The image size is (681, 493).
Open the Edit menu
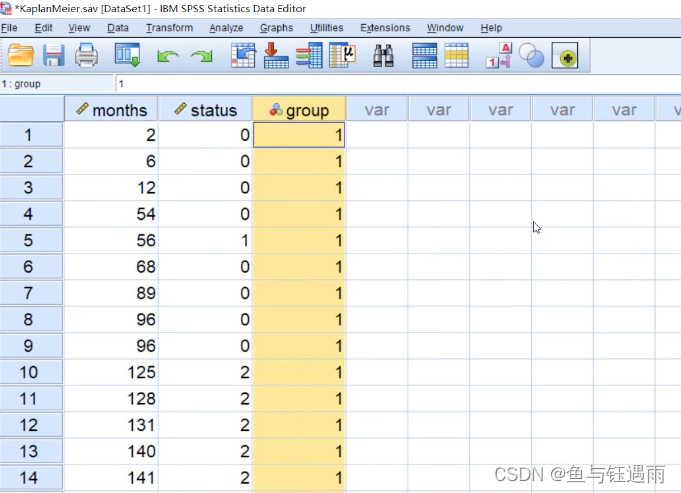click(x=43, y=28)
